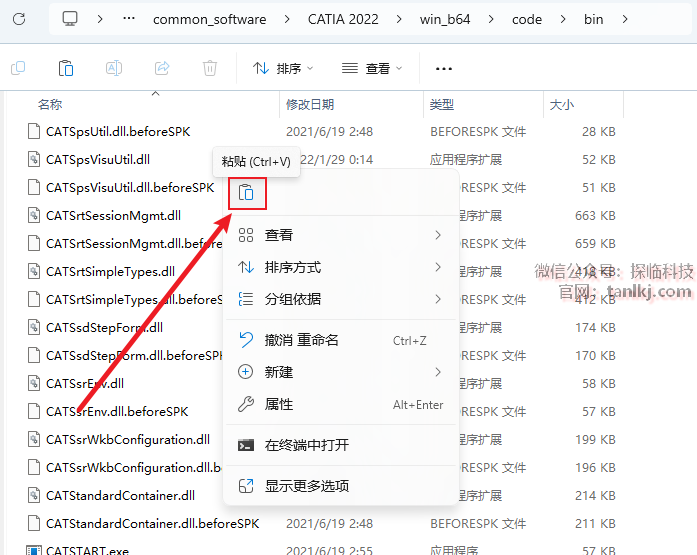Open the 分组依据 submenu in the context menu
The image size is (697, 555).
pyautogui.click(x=341, y=299)
